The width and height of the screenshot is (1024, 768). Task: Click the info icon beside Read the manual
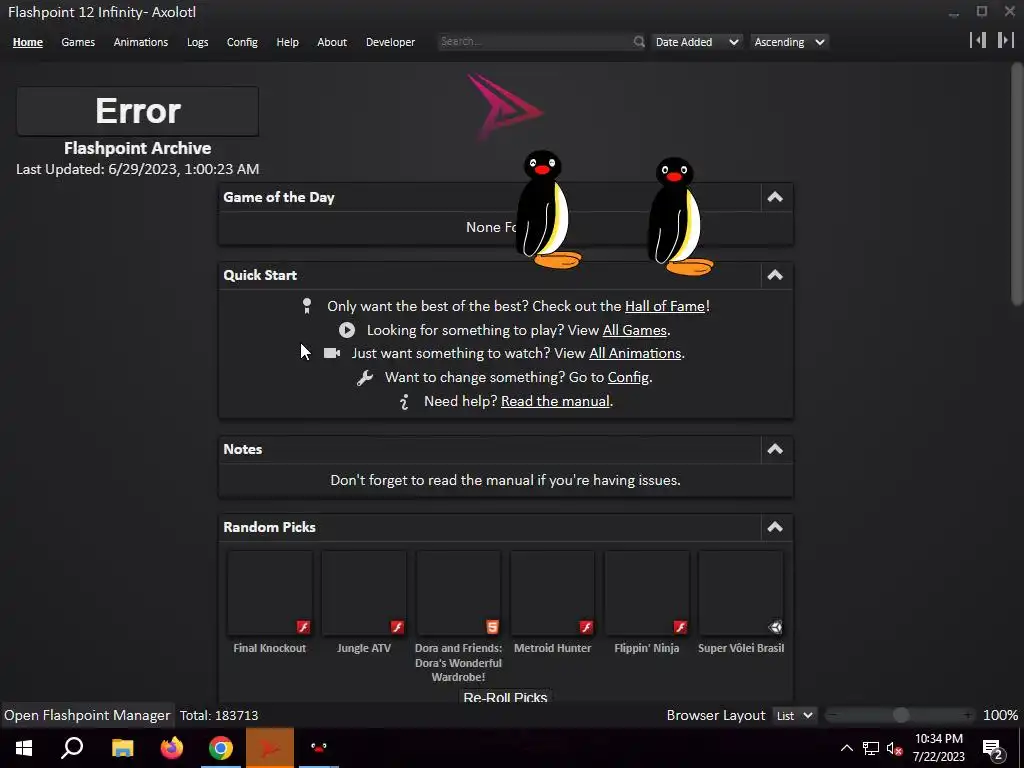[x=405, y=402]
